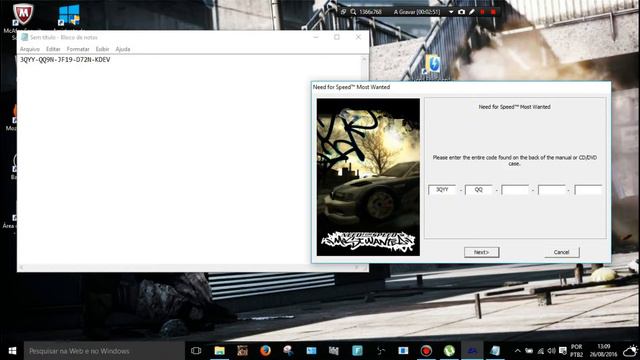The image size is (640, 360).
Task: Focus the first code field containing 3QYY
Action: tap(442, 190)
